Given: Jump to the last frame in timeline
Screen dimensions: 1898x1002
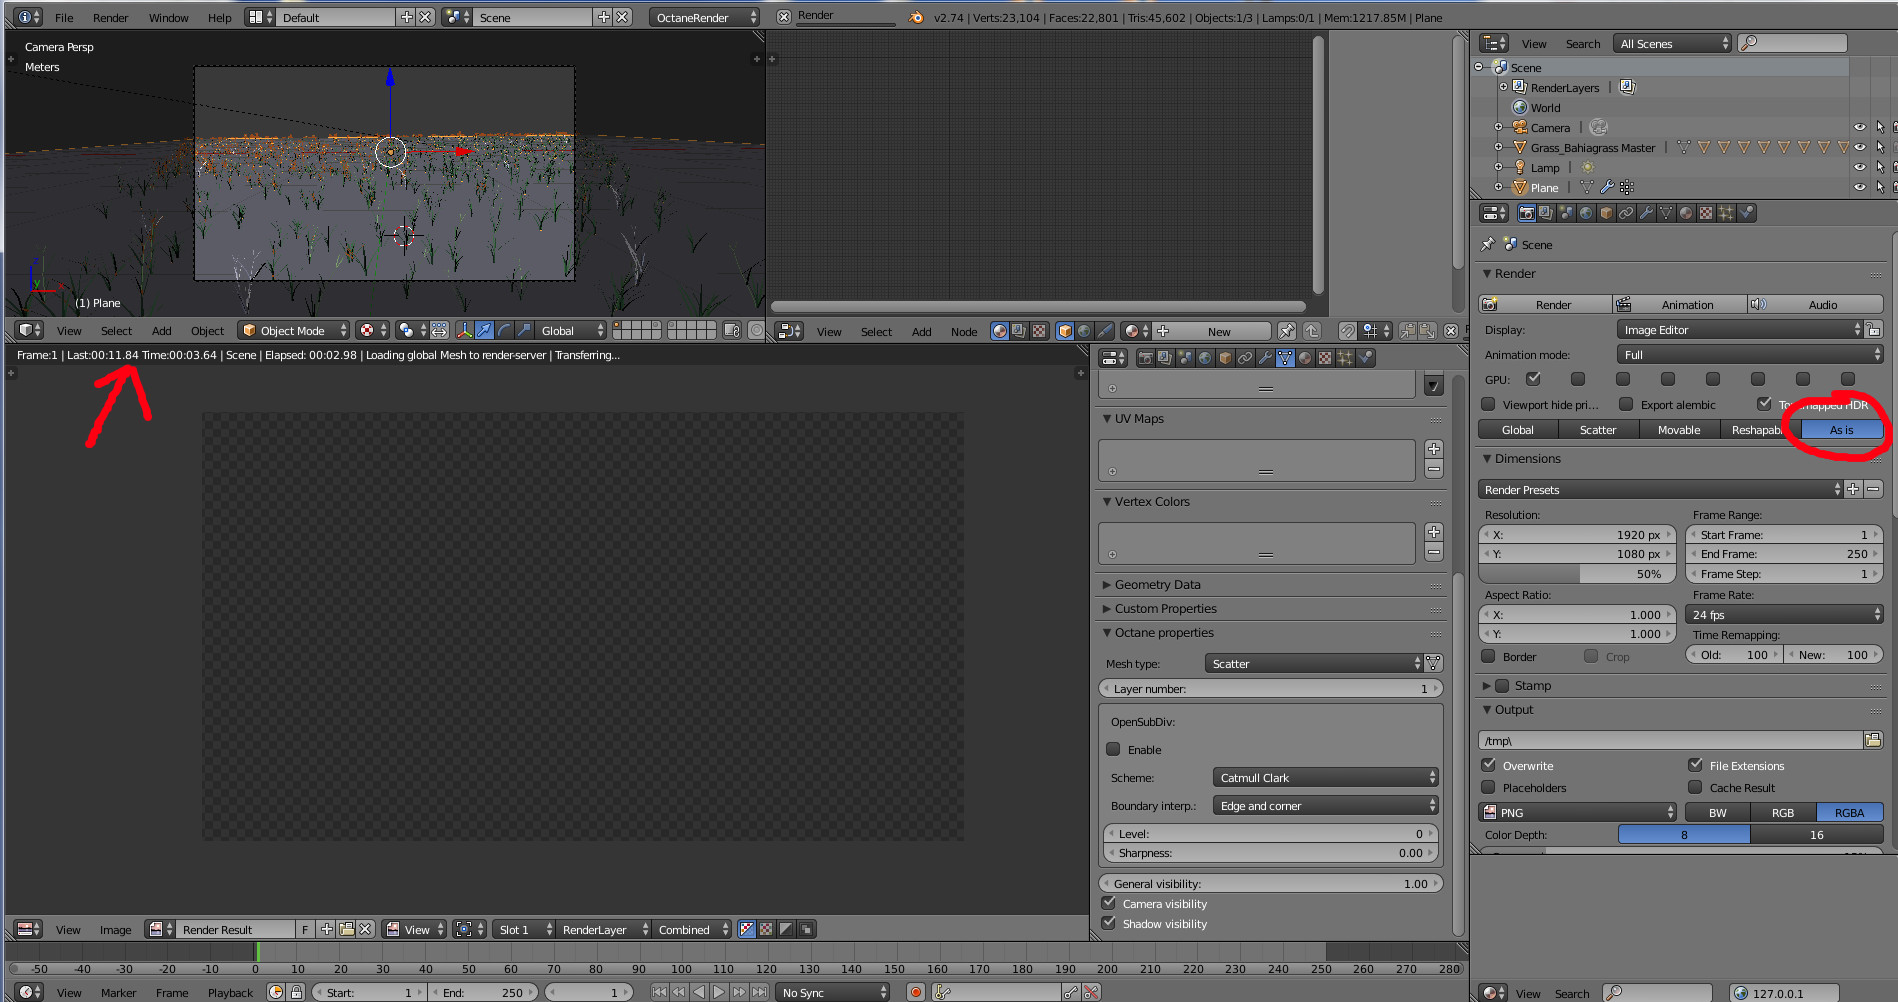Looking at the screenshot, I should point(759,992).
